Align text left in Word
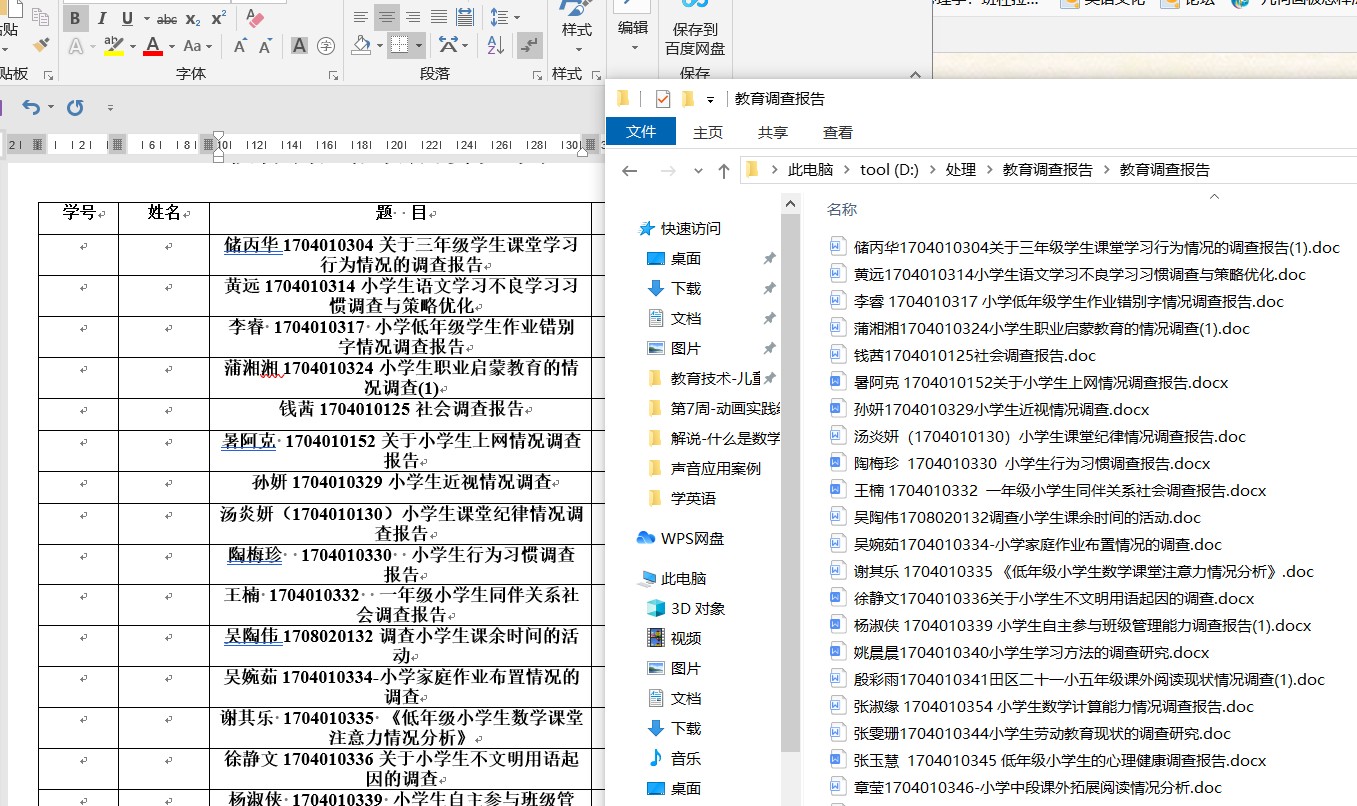 [x=361, y=17]
